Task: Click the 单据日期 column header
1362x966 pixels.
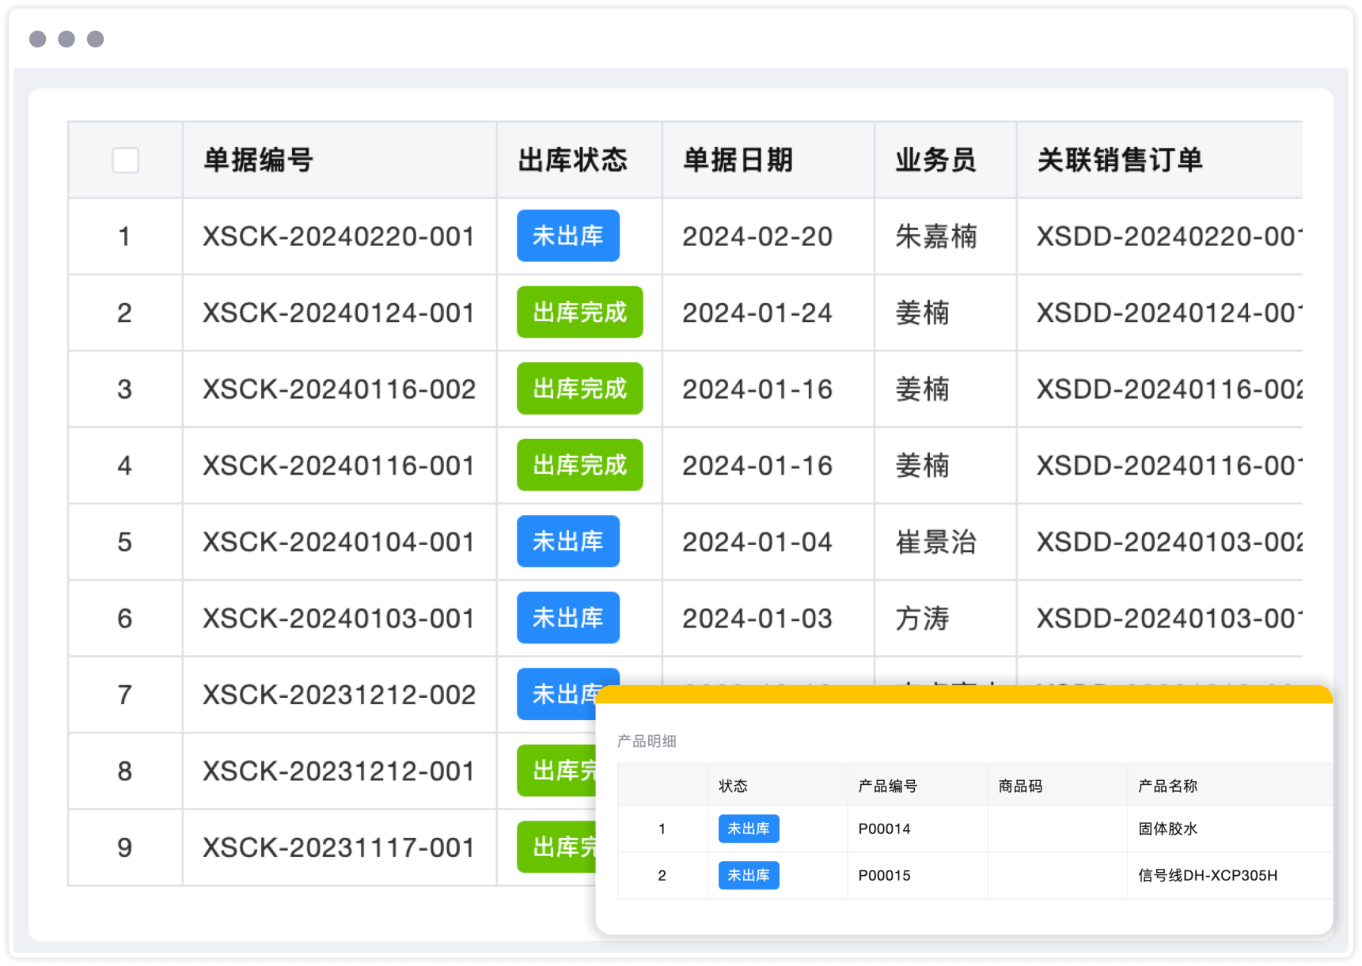Action: tap(737, 160)
